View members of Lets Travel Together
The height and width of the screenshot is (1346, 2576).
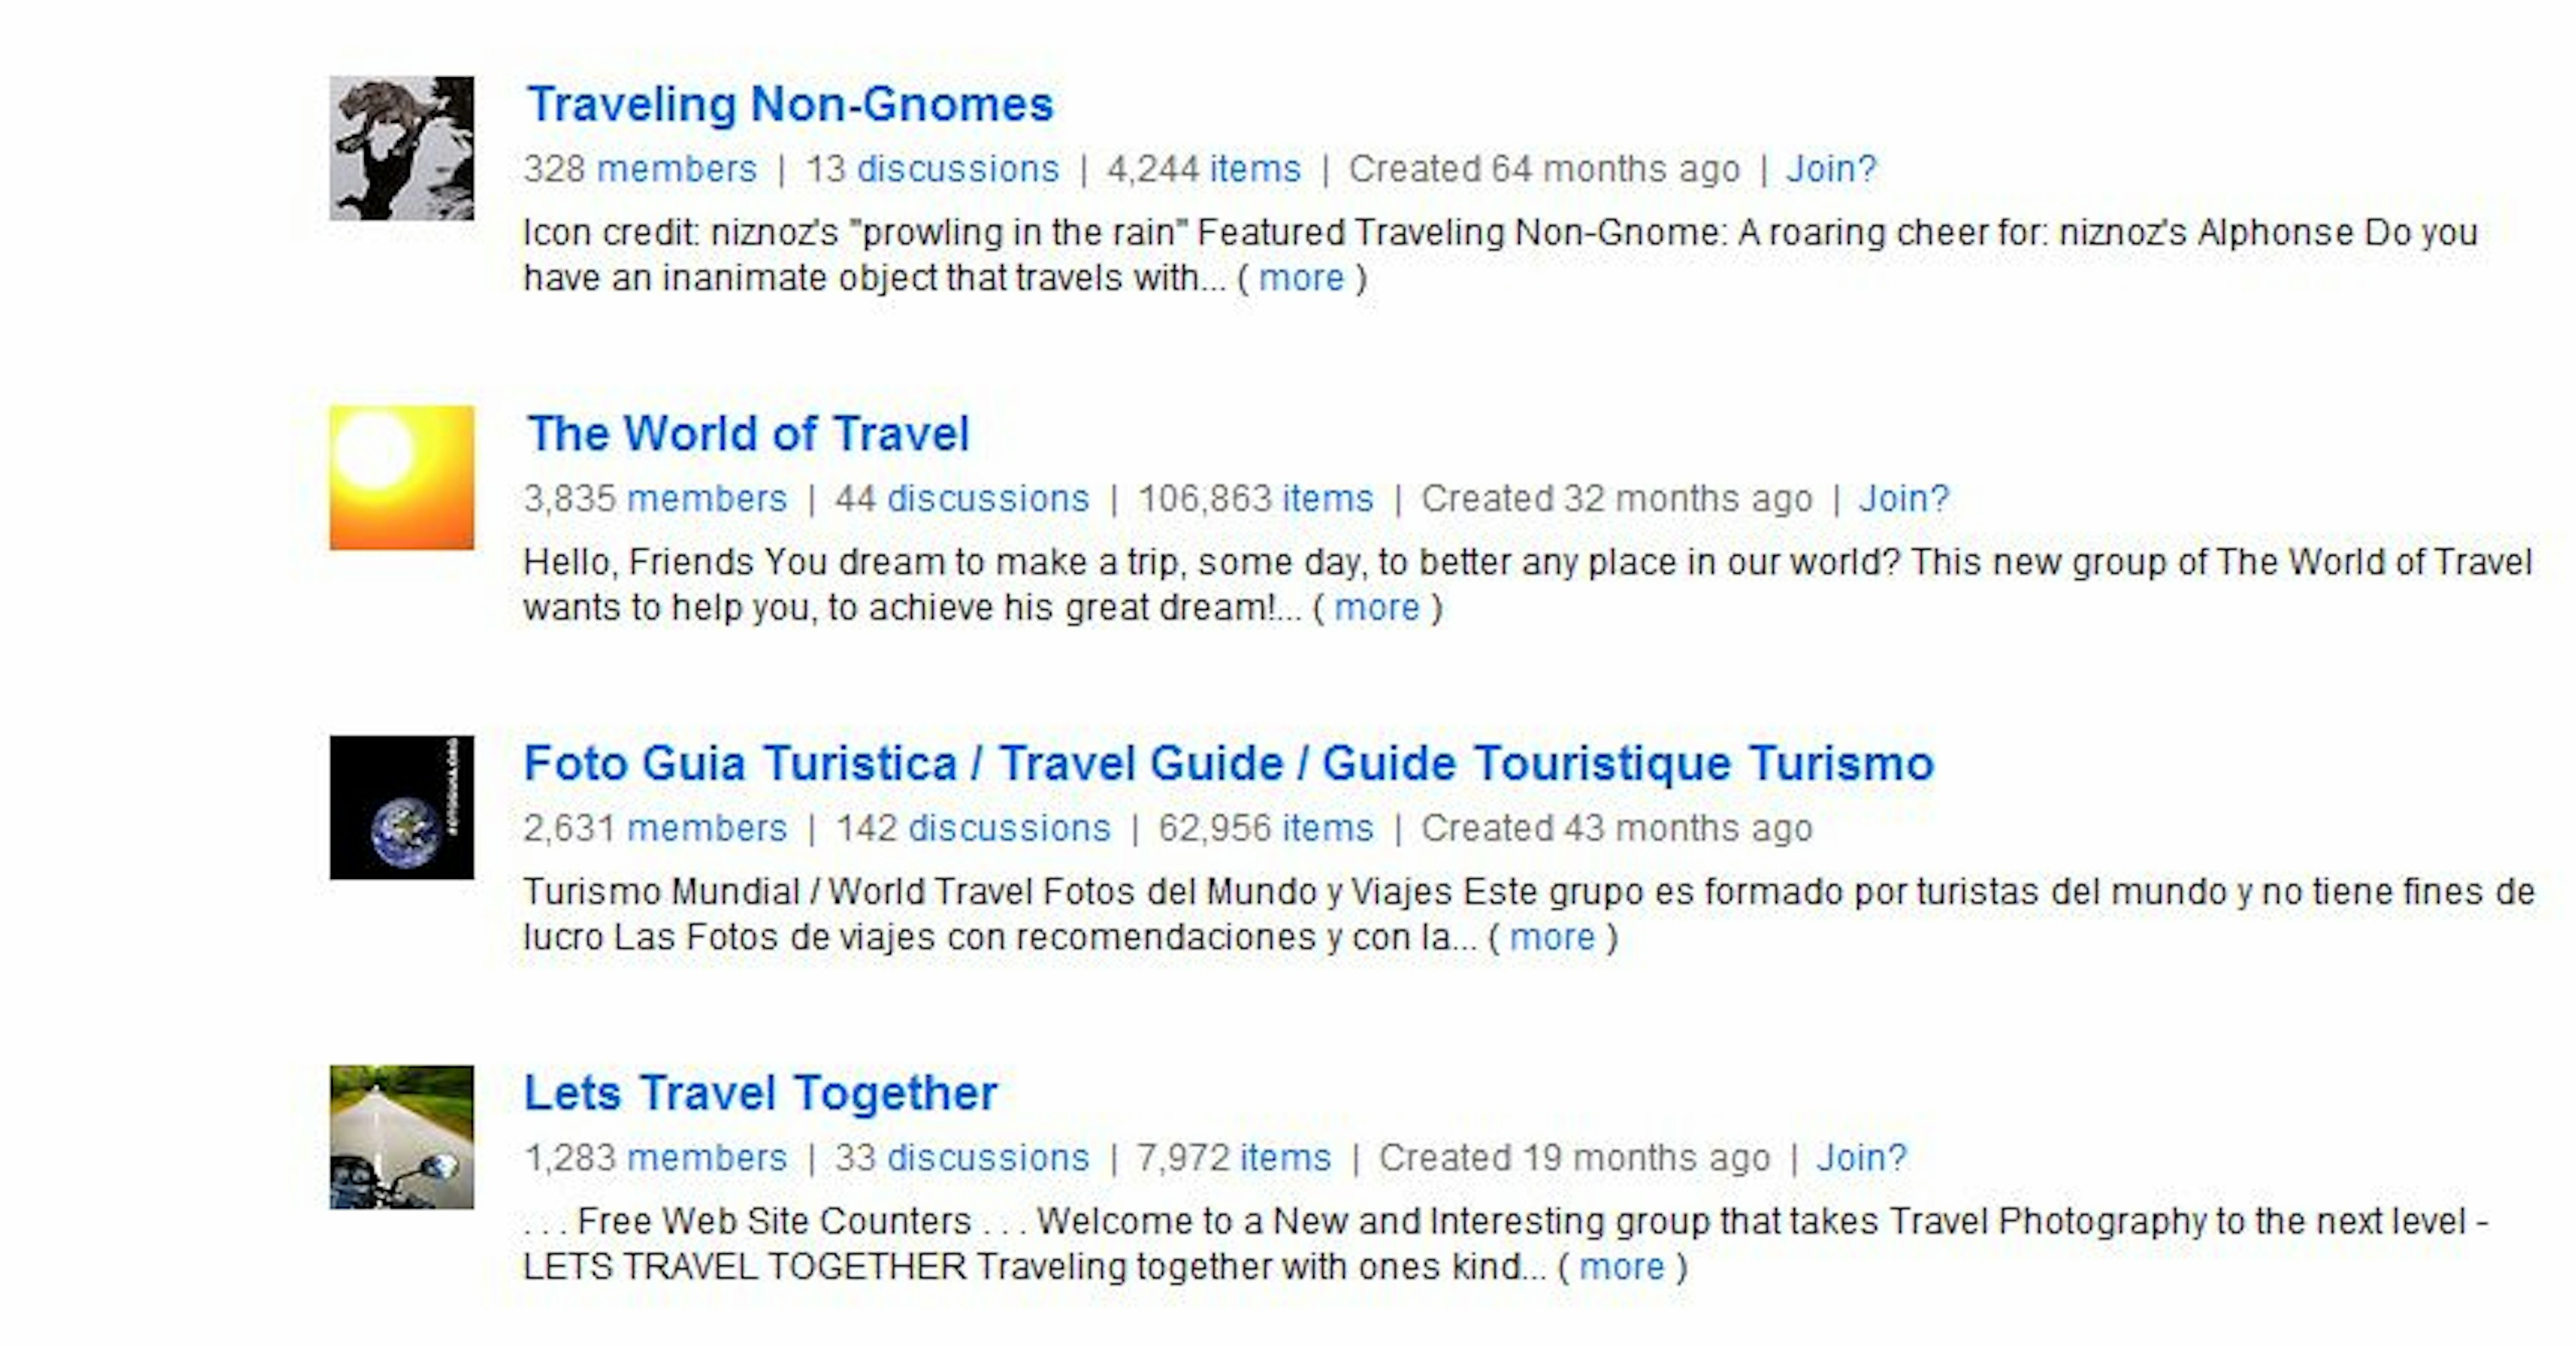(x=707, y=1158)
